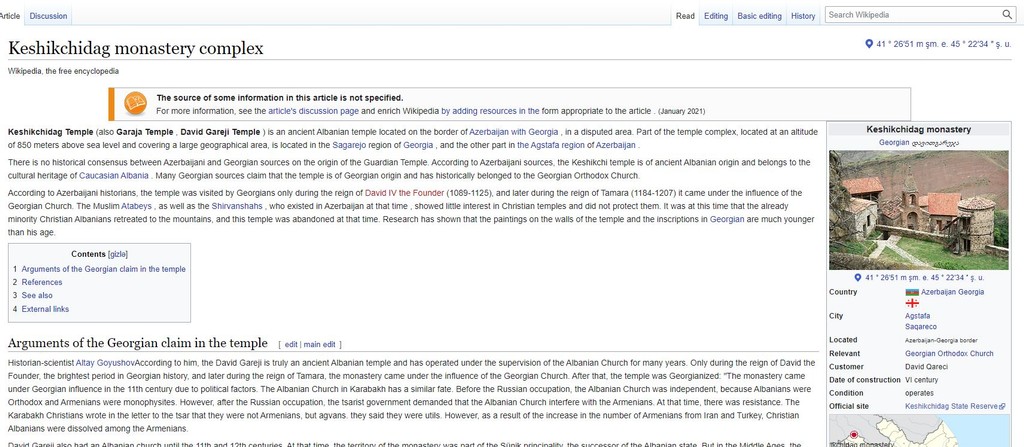This screenshot has height=447, width=1024.
Task: Open the Shirvanshahs link
Action: [237, 207]
